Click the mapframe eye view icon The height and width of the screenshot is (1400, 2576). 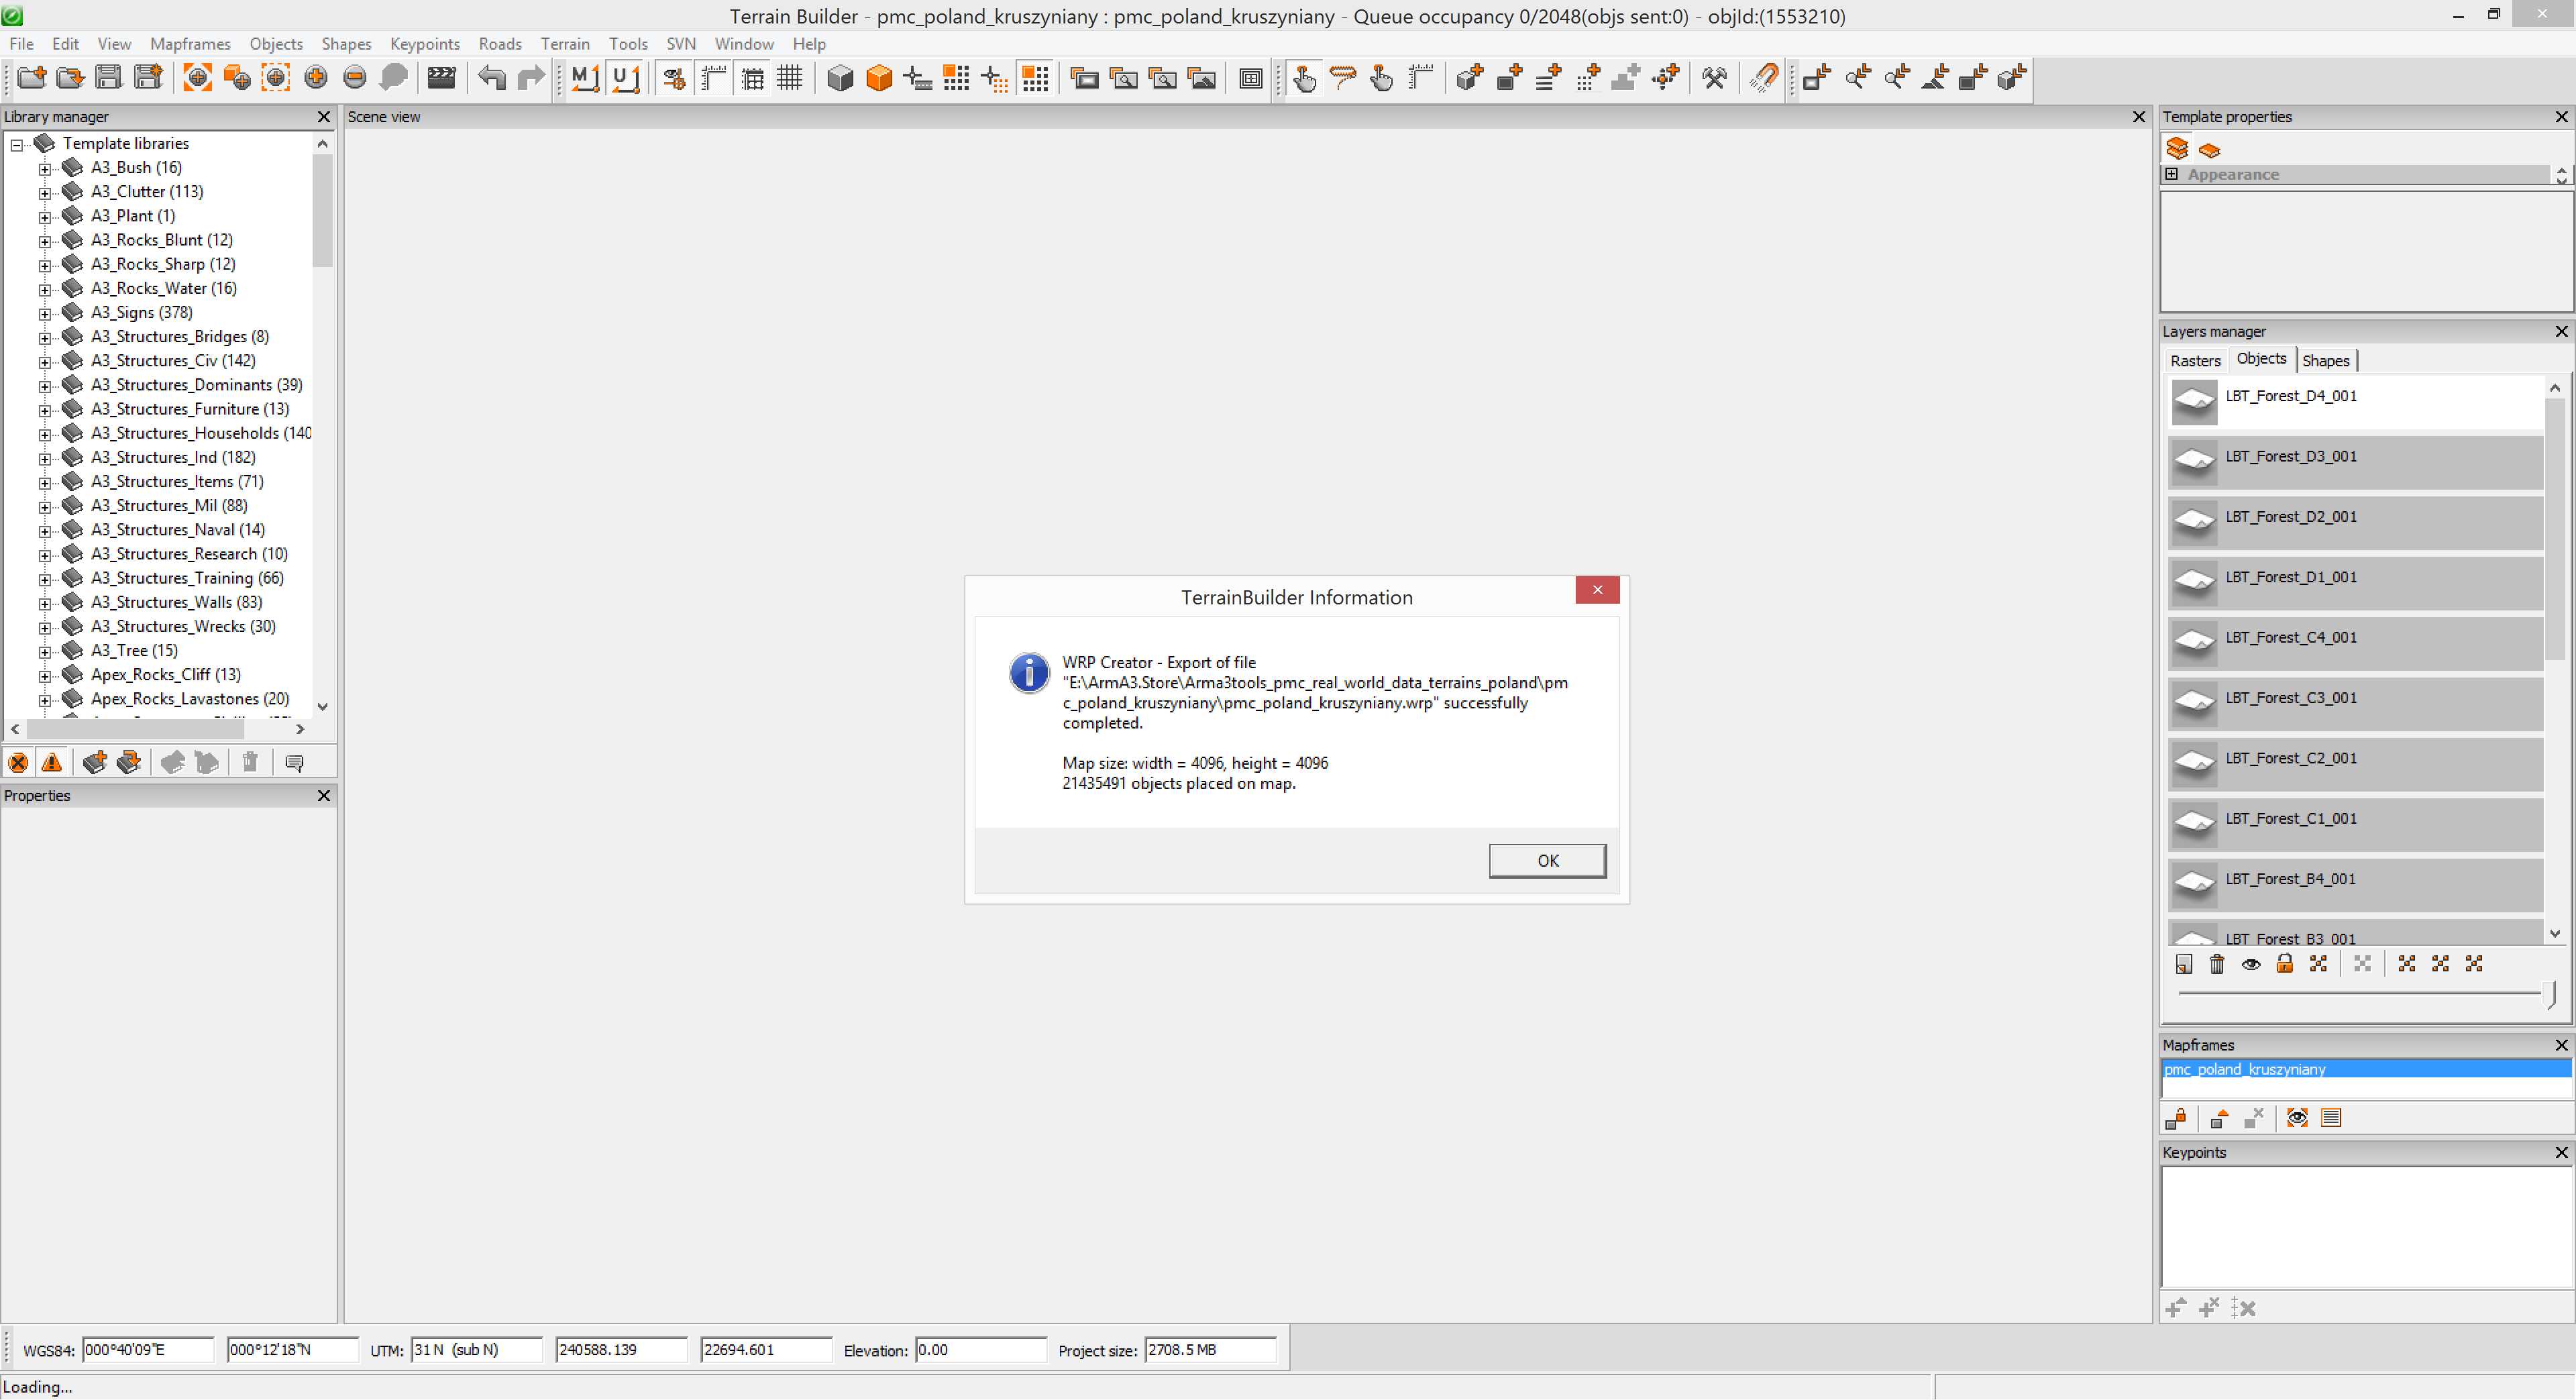2297,1118
